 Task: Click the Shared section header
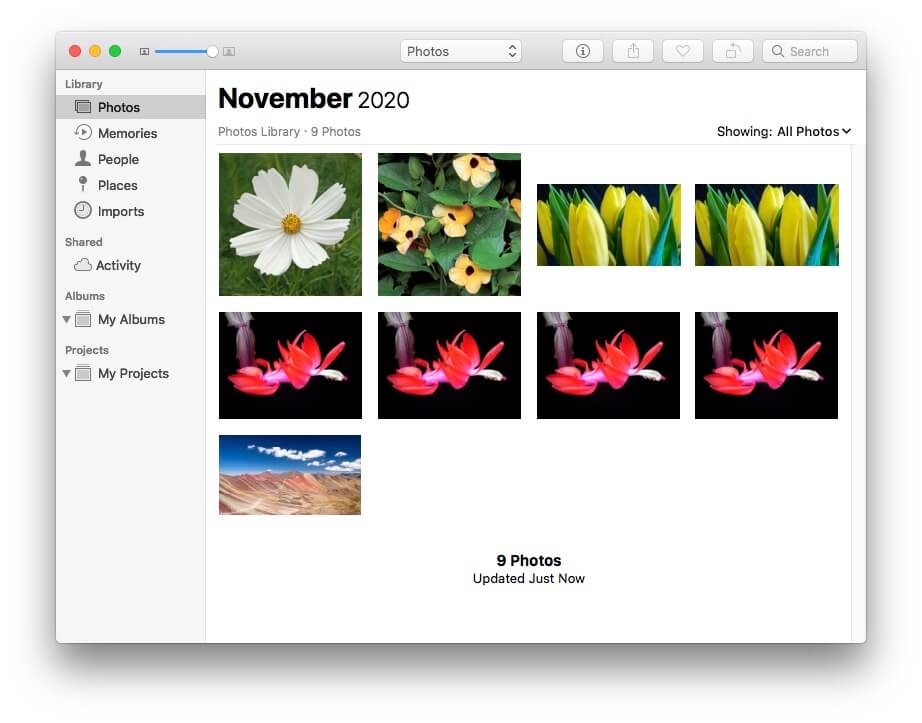[x=83, y=242]
